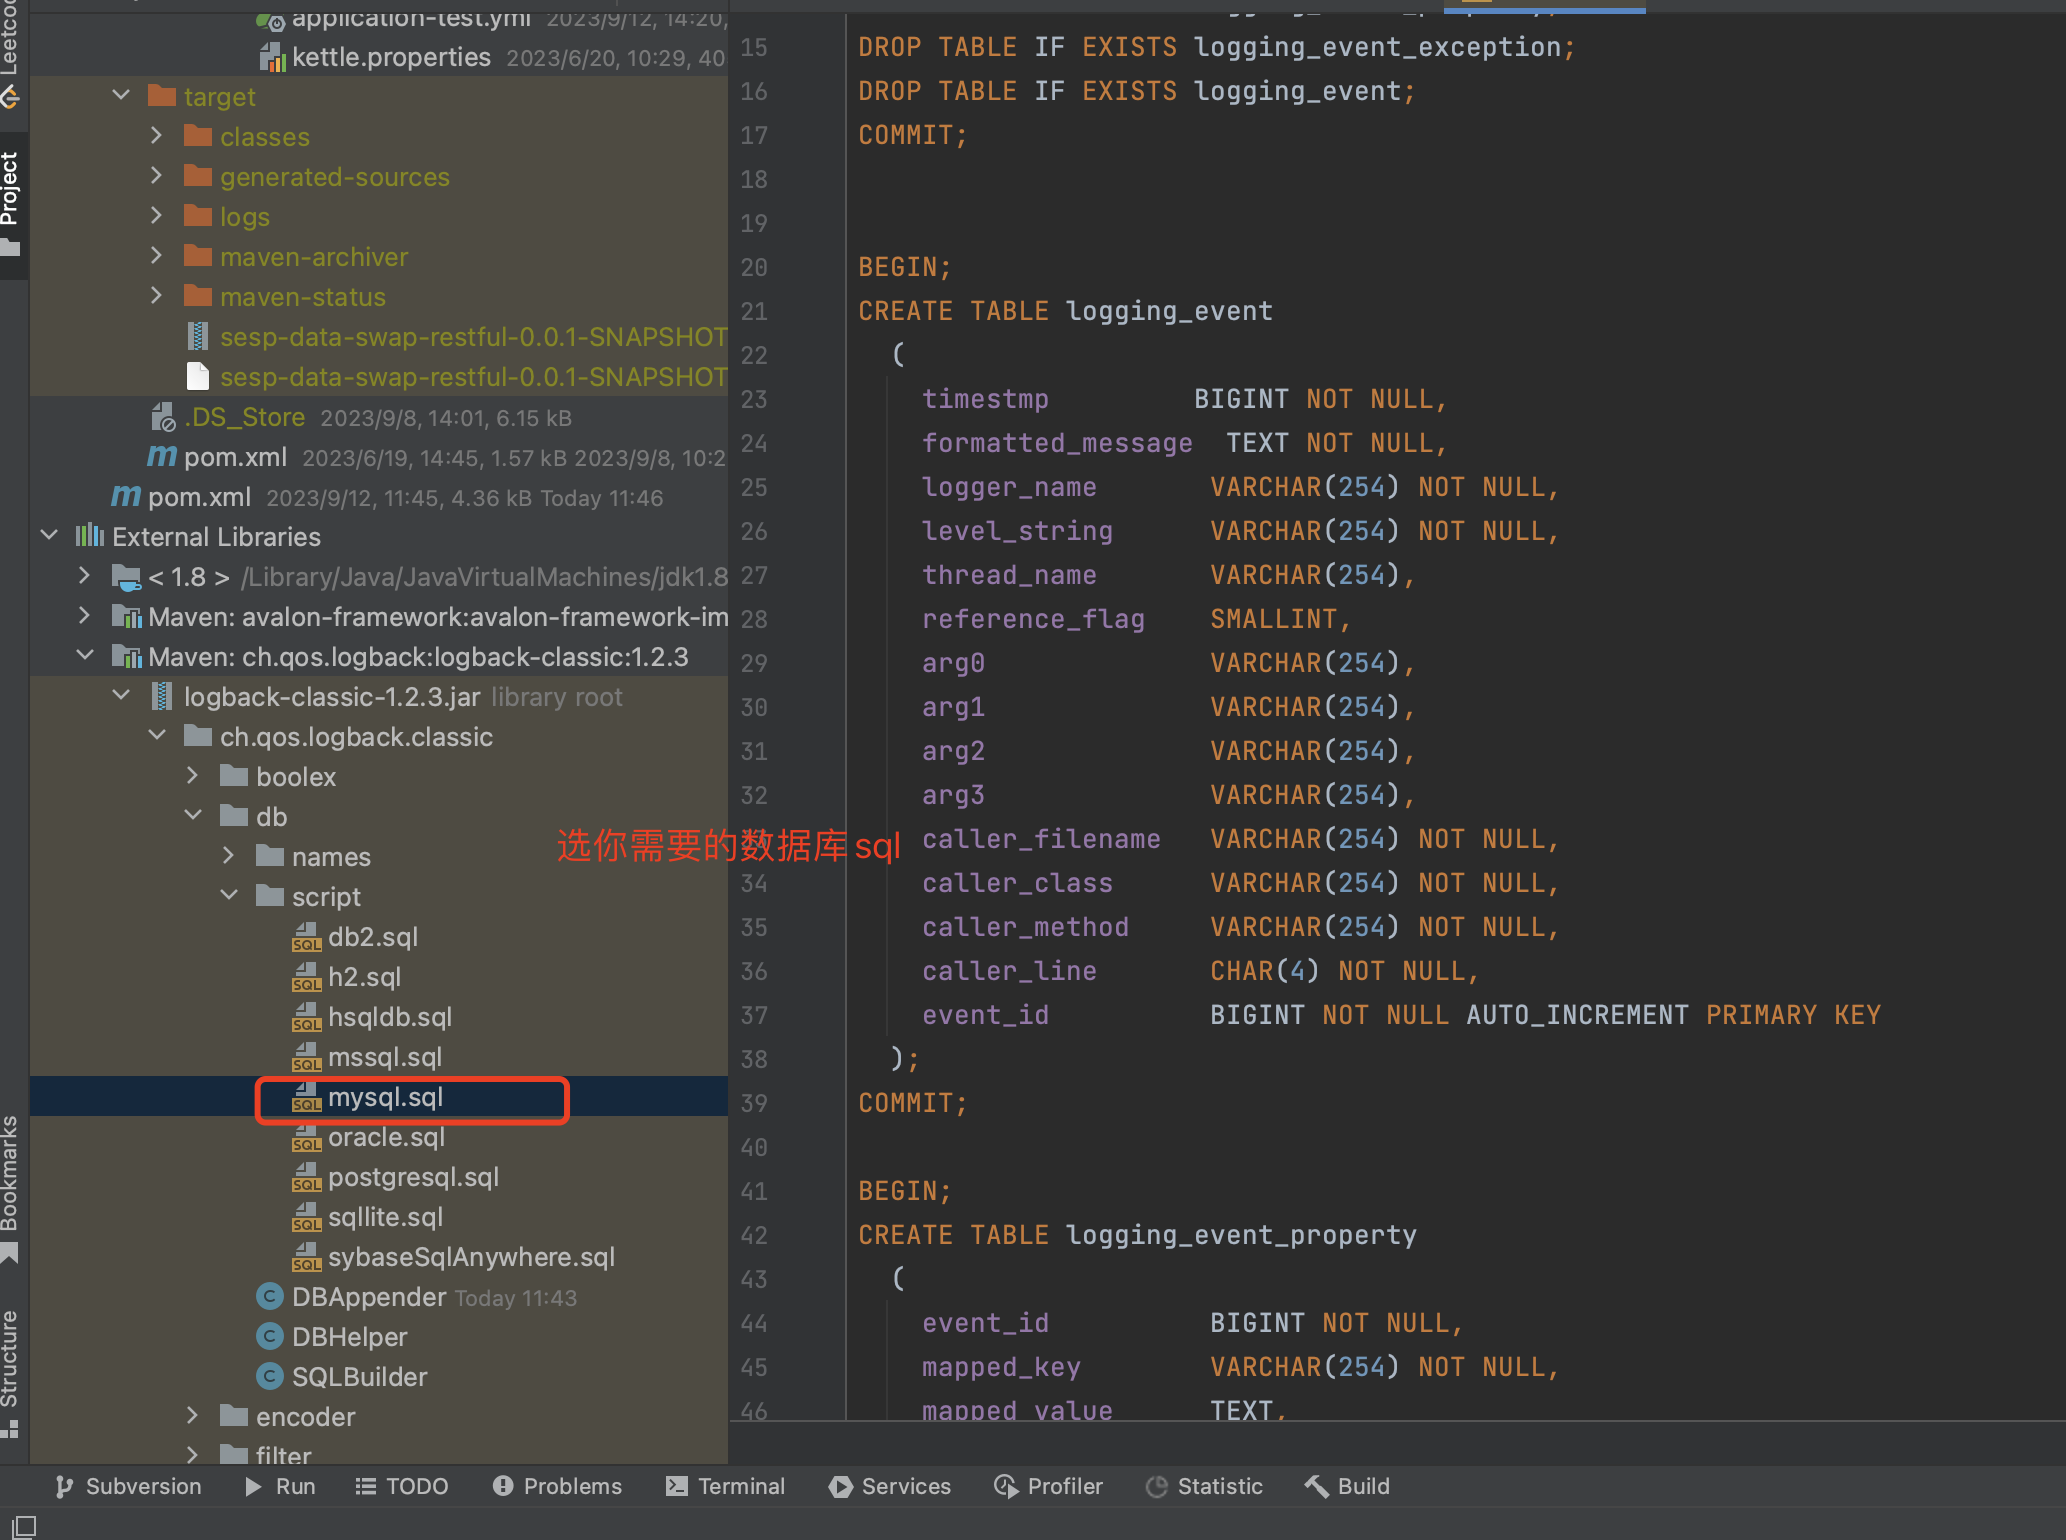
Task: Select the DBAppender class
Action: (367, 1296)
